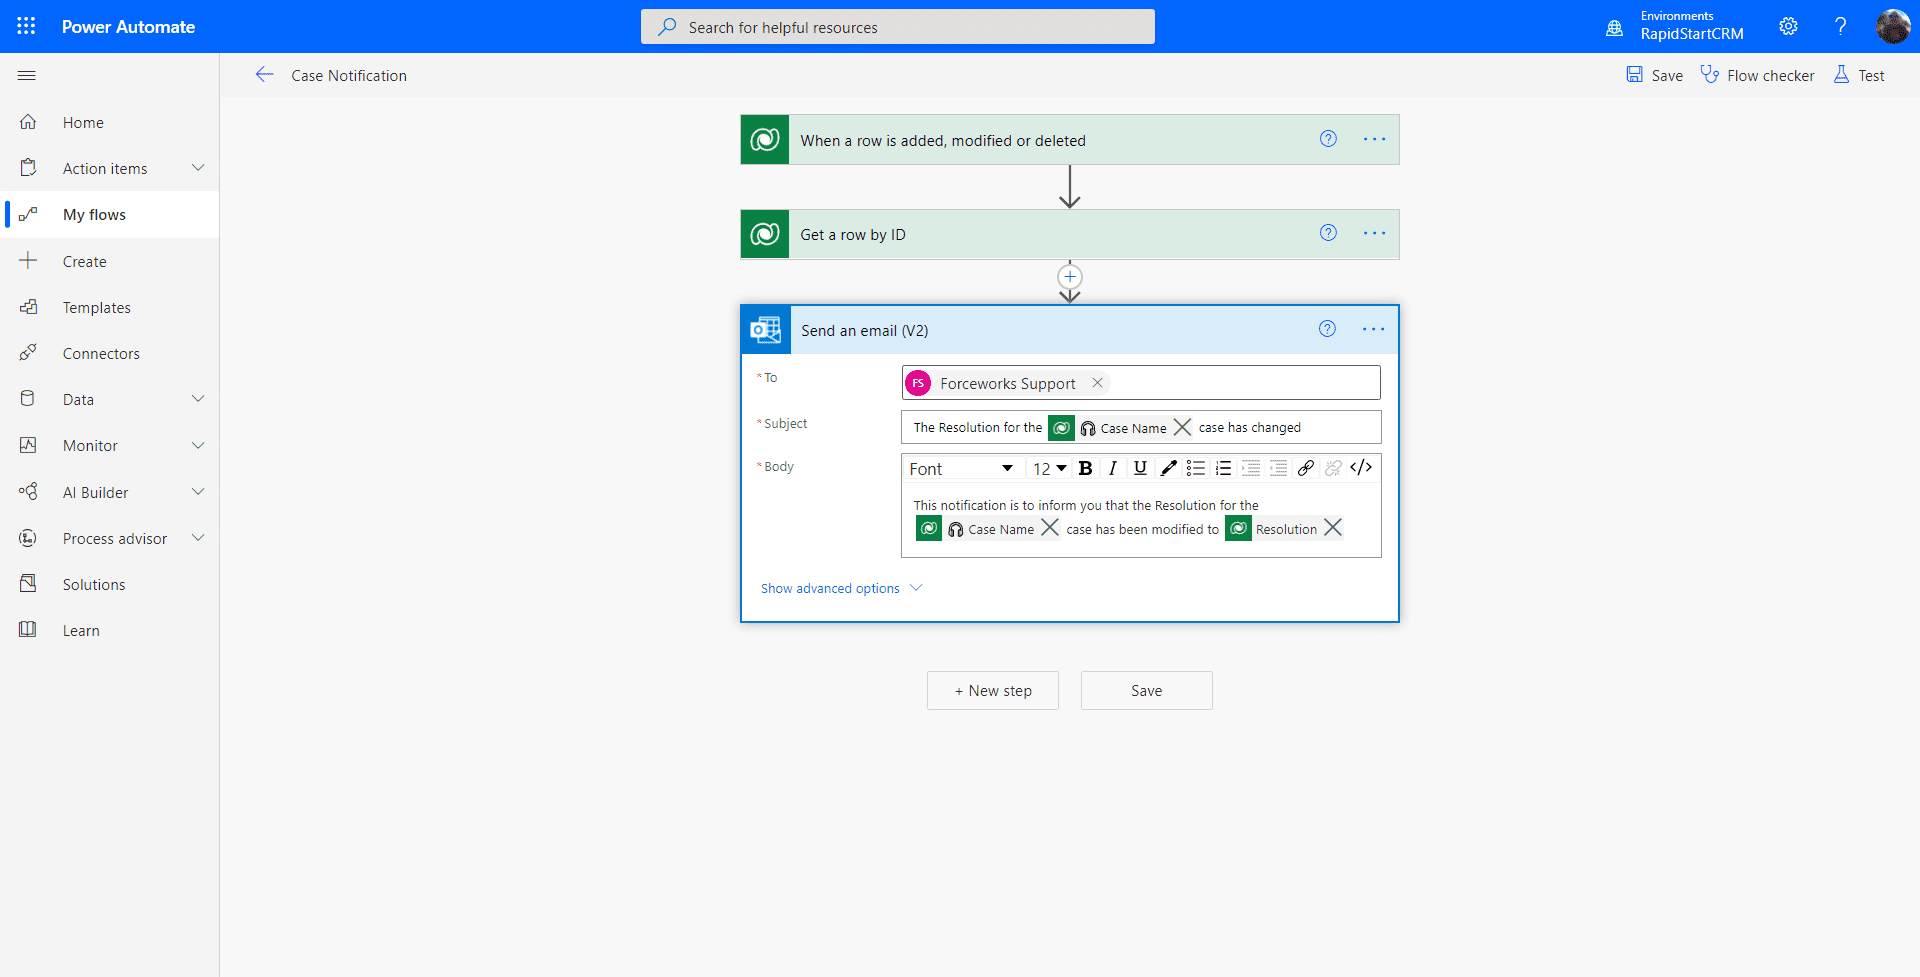Open the font size dropdown
Viewport: 1920px width, 977px height.
click(1048, 468)
